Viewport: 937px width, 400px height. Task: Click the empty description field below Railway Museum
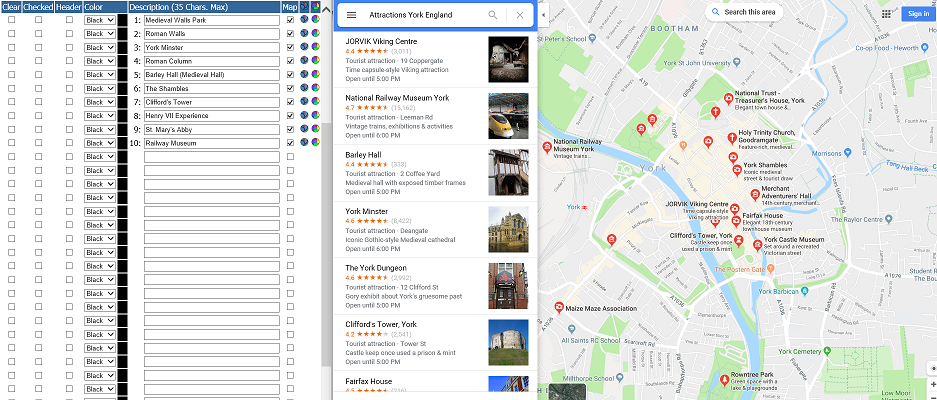click(212, 157)
